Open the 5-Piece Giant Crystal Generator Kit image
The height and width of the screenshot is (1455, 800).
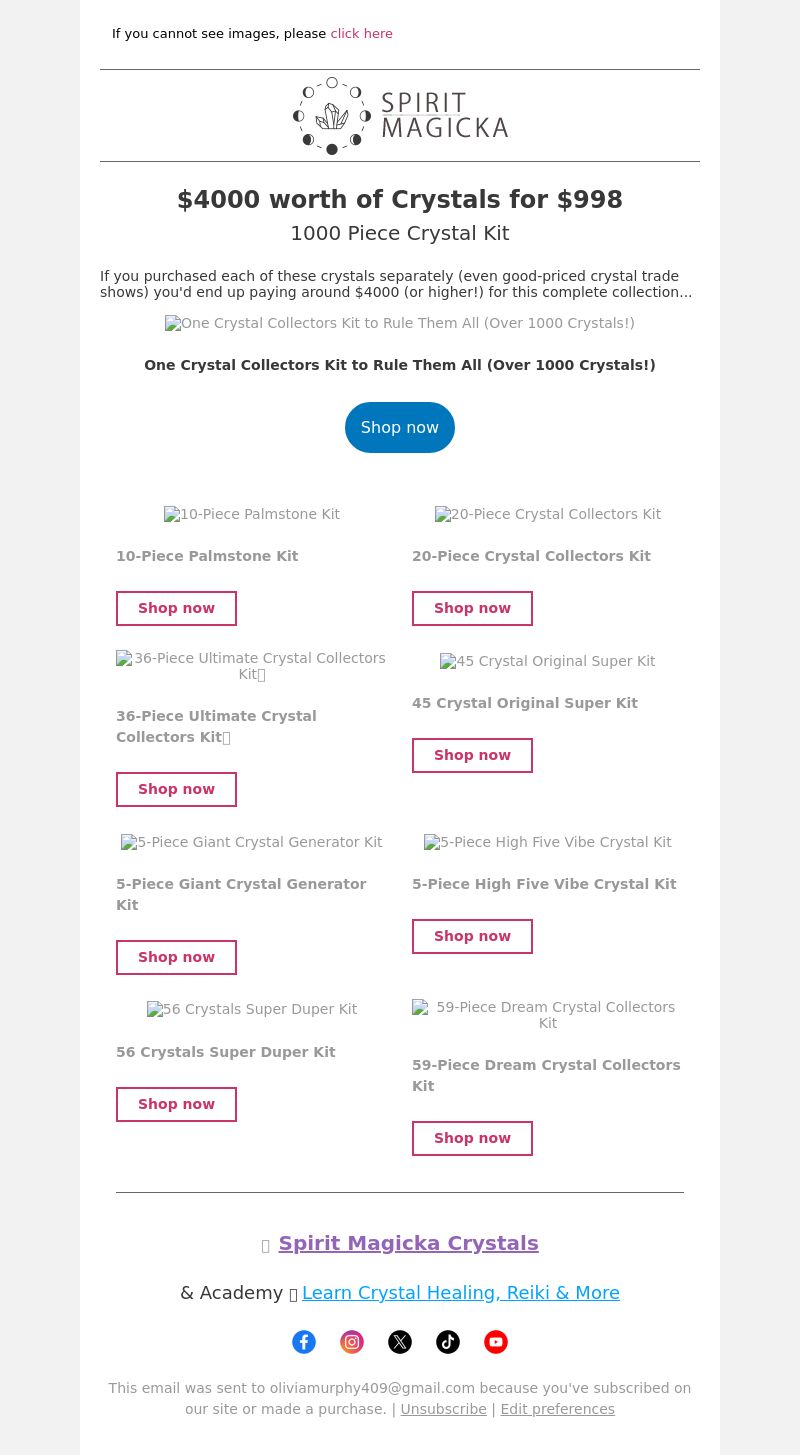[252, 842]
